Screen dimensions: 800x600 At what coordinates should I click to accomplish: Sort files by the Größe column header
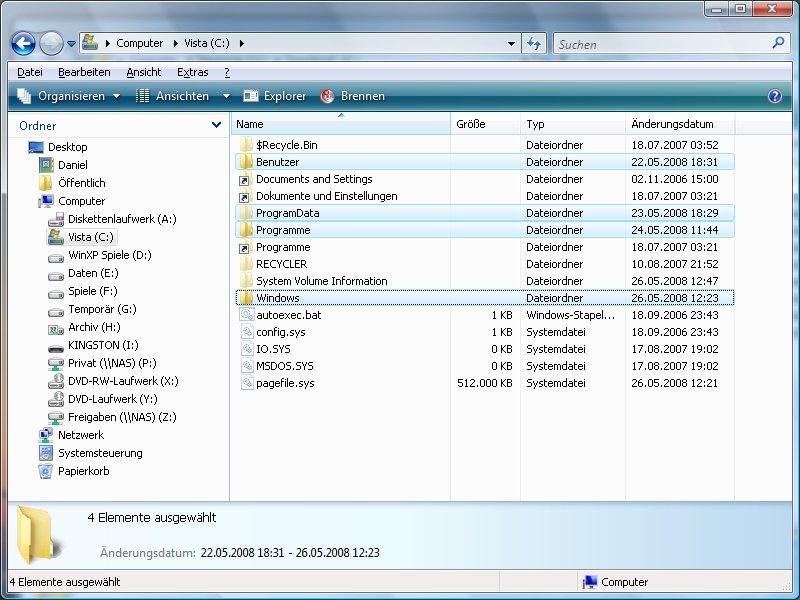485,124
